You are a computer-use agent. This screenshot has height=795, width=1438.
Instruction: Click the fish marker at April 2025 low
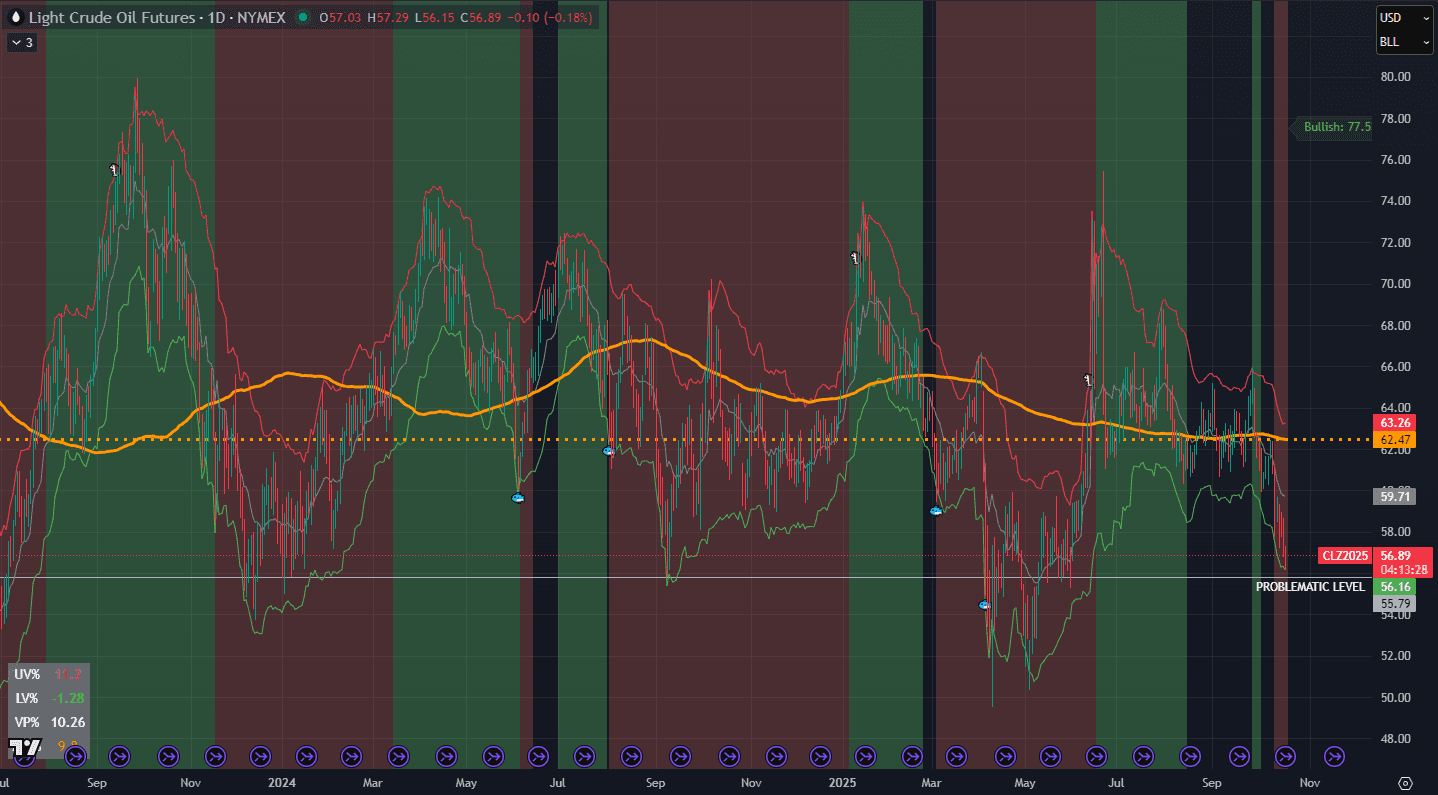tap(984, 605)
